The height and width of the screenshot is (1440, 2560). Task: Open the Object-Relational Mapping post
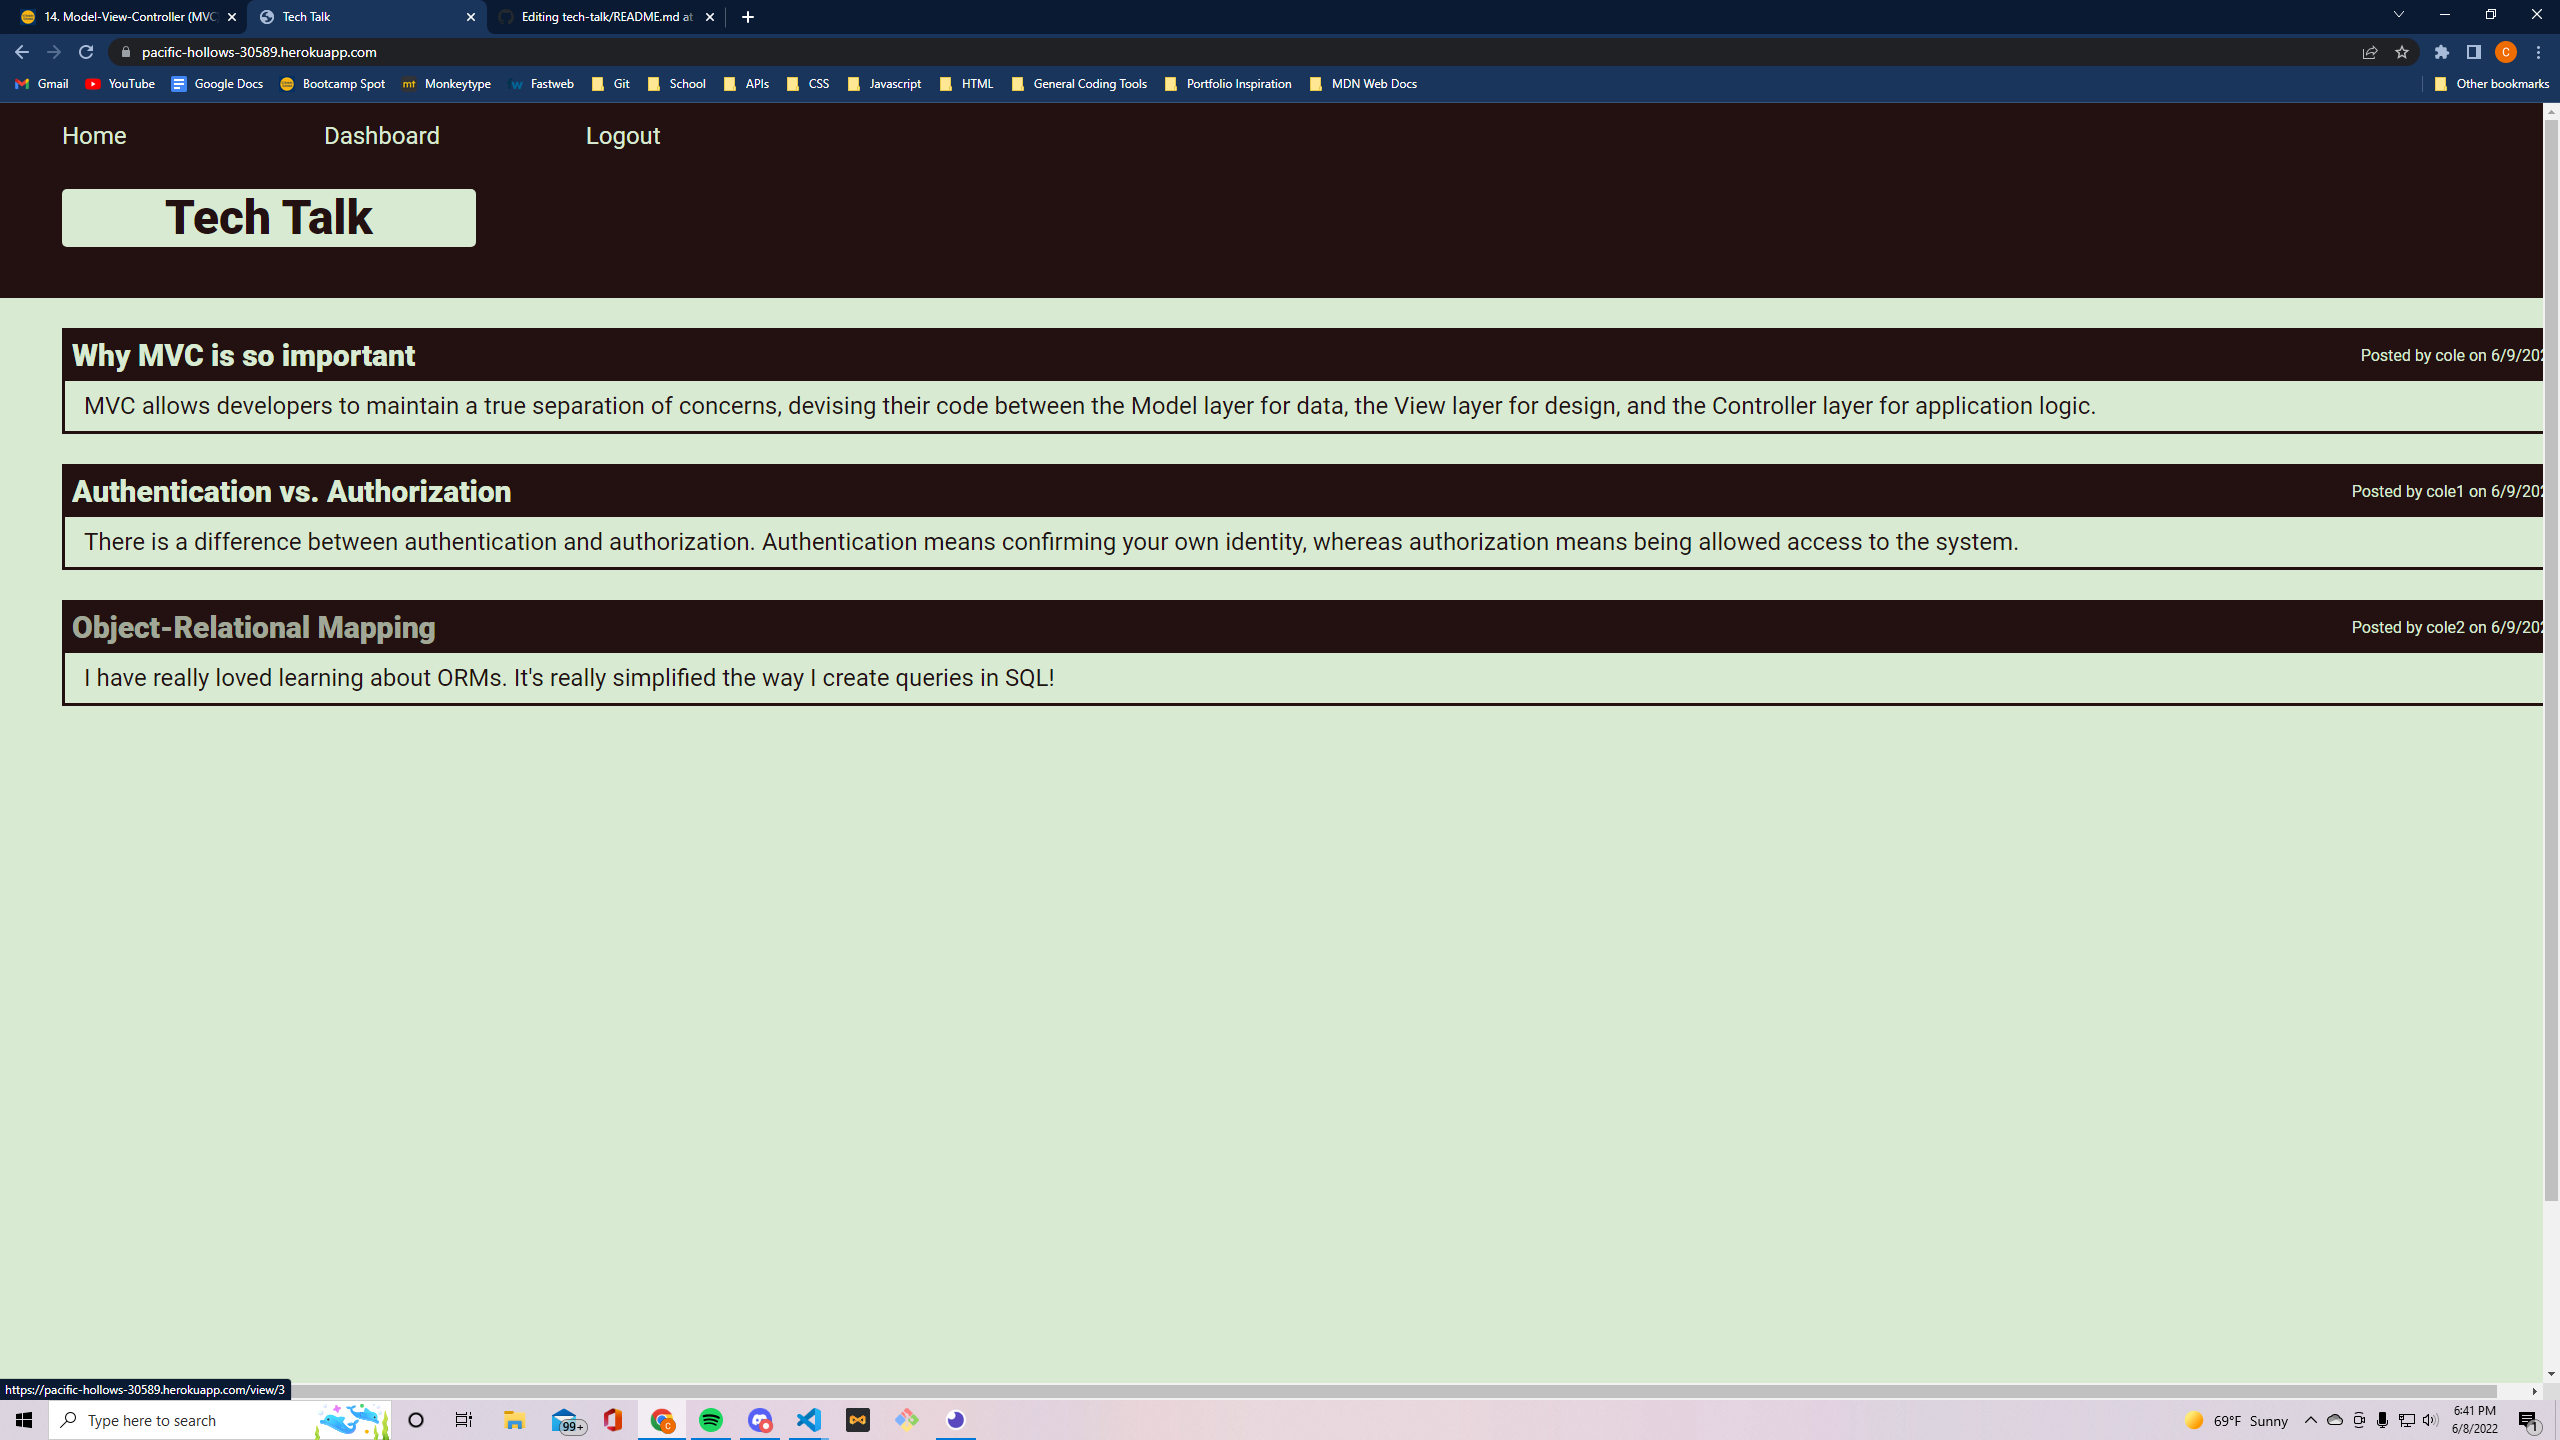pos(253,628)
